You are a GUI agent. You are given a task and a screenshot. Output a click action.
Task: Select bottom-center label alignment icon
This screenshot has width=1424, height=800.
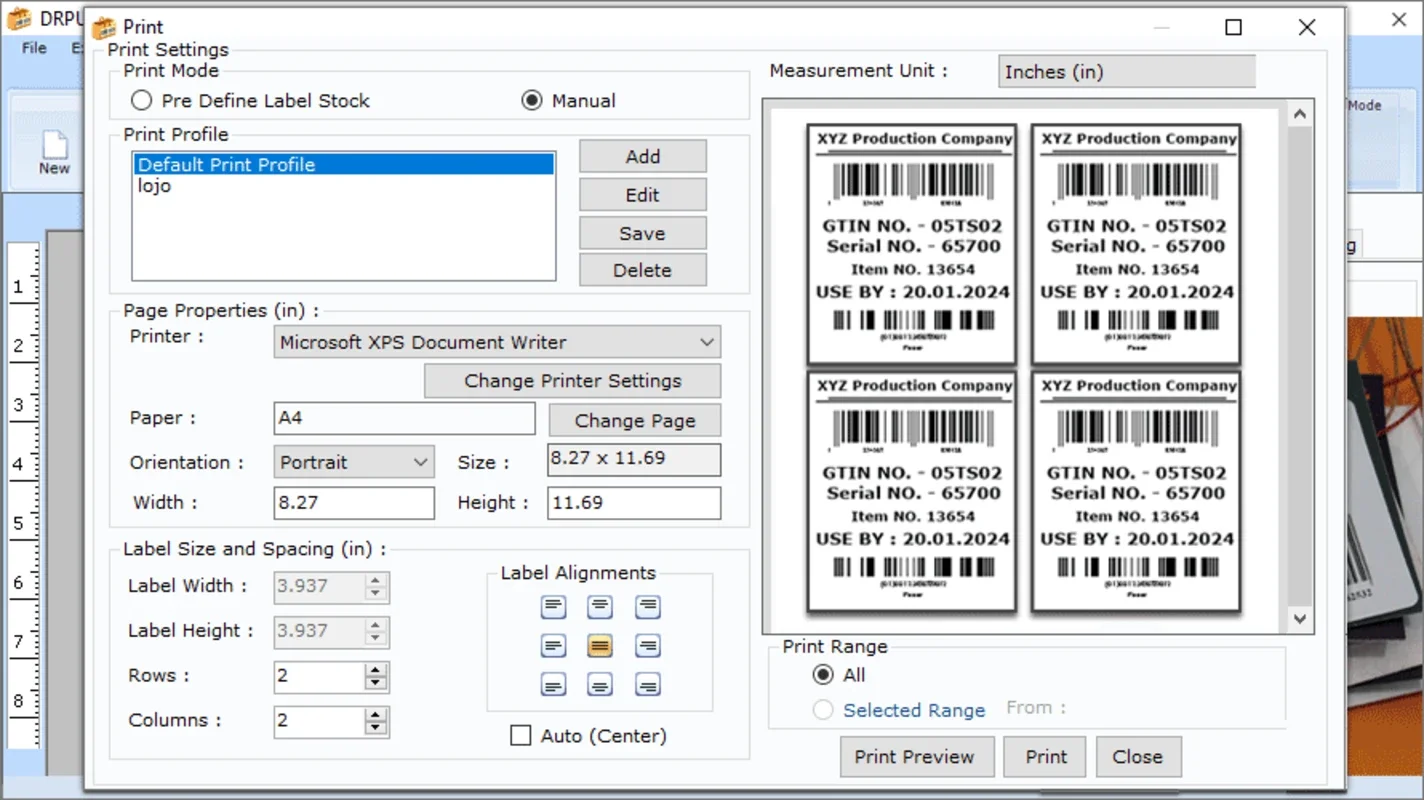click(x=600, y=685)
